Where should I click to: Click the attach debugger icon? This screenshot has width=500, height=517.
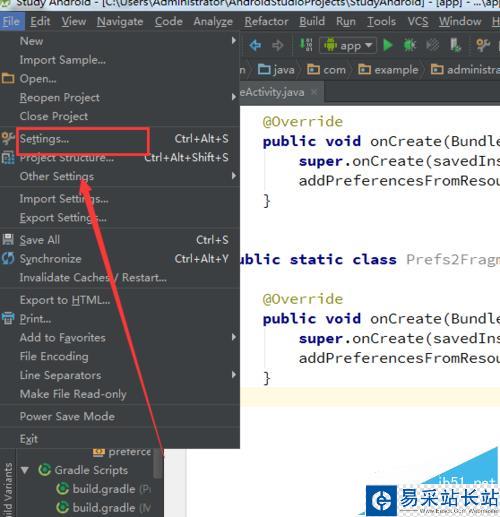click(455, 45)
